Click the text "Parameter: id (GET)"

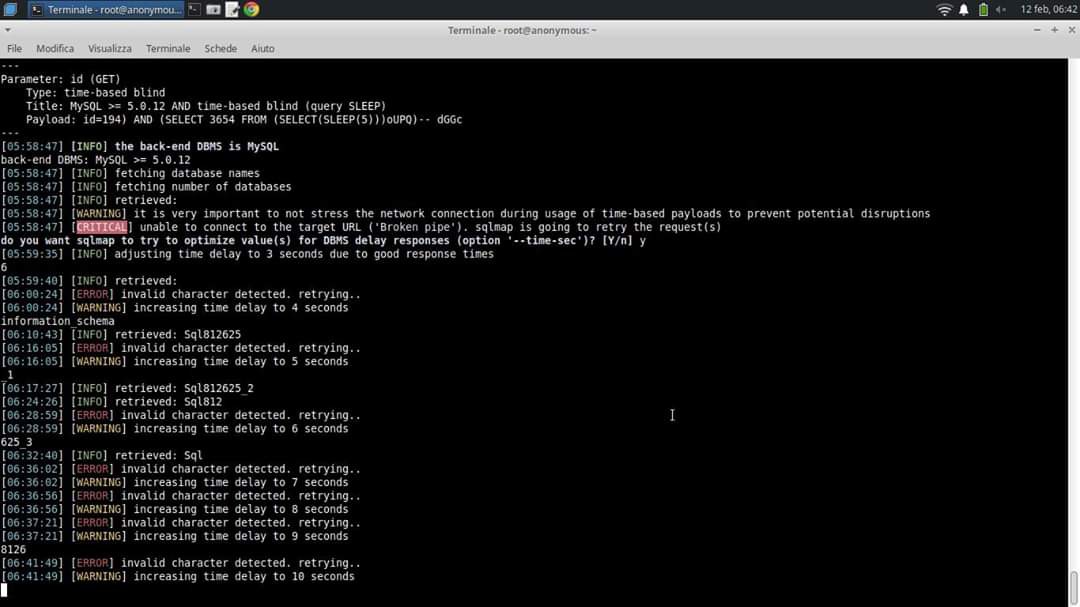61,79
